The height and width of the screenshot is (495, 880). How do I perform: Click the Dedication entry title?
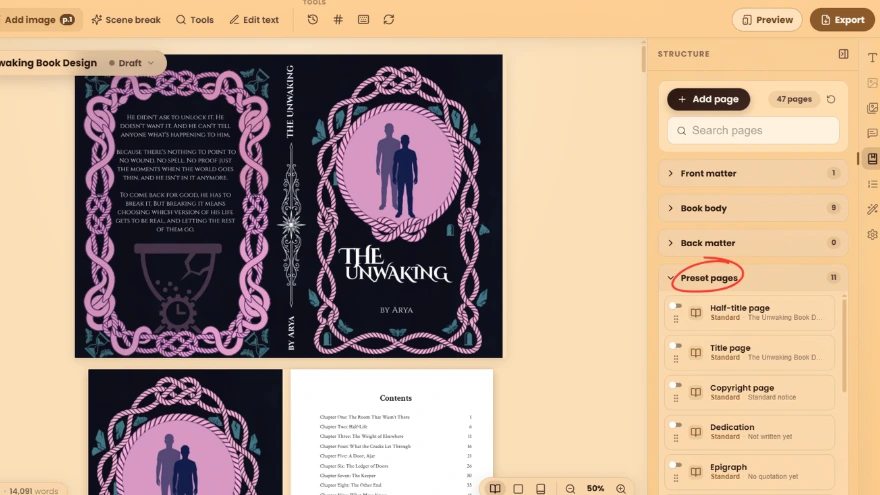(x=732, y=427)
